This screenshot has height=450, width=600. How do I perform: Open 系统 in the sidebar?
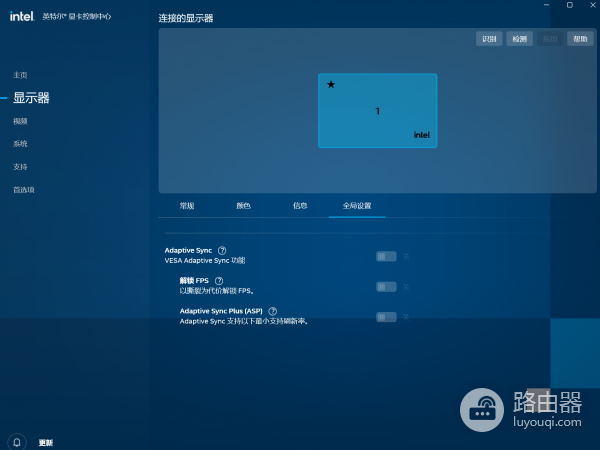pos(20,144)
